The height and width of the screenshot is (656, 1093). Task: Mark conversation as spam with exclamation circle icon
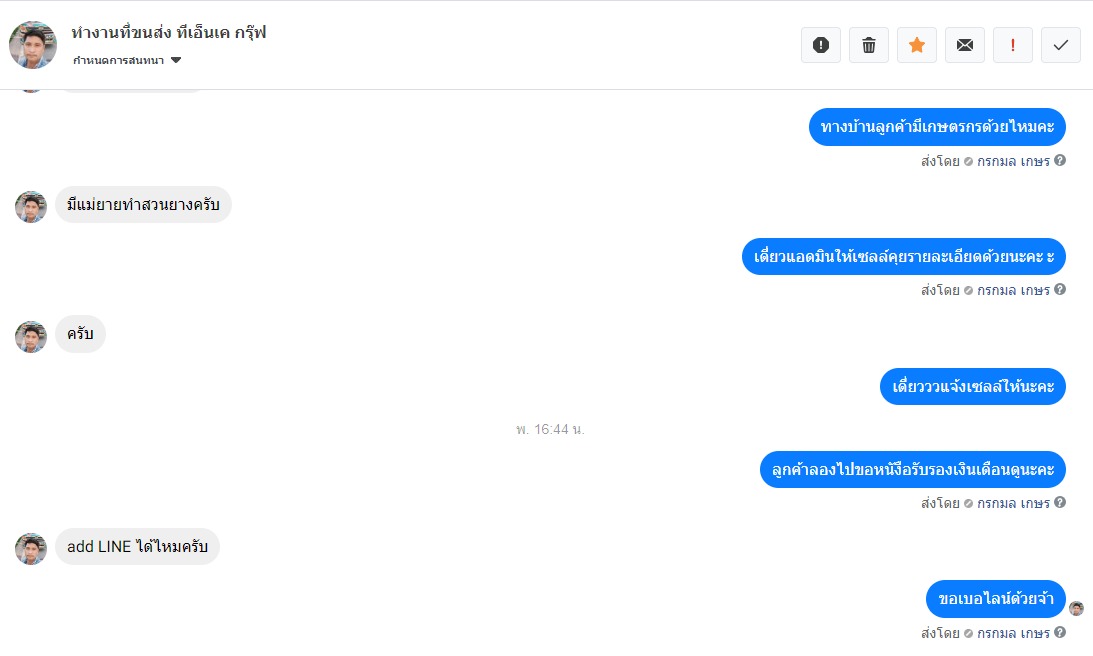[x=820, y=45]
